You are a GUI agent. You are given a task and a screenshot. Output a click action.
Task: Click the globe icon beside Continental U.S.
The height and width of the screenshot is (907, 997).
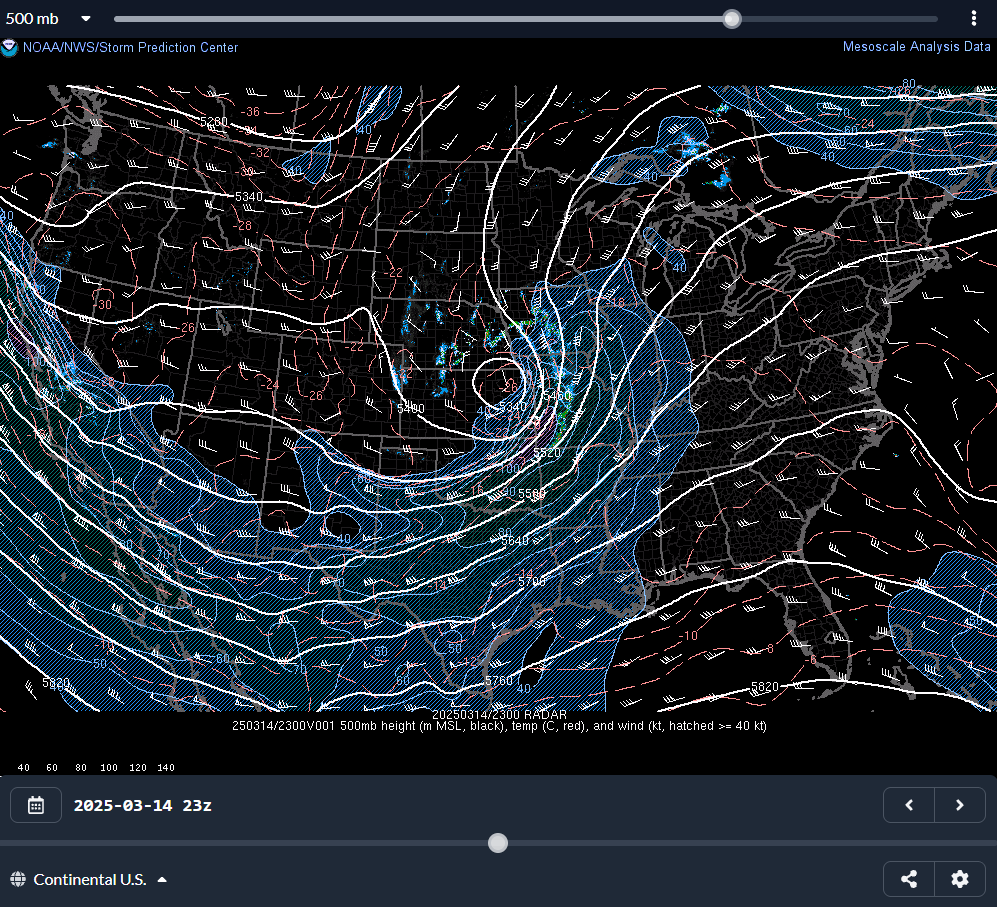click(x=18, y=880)
